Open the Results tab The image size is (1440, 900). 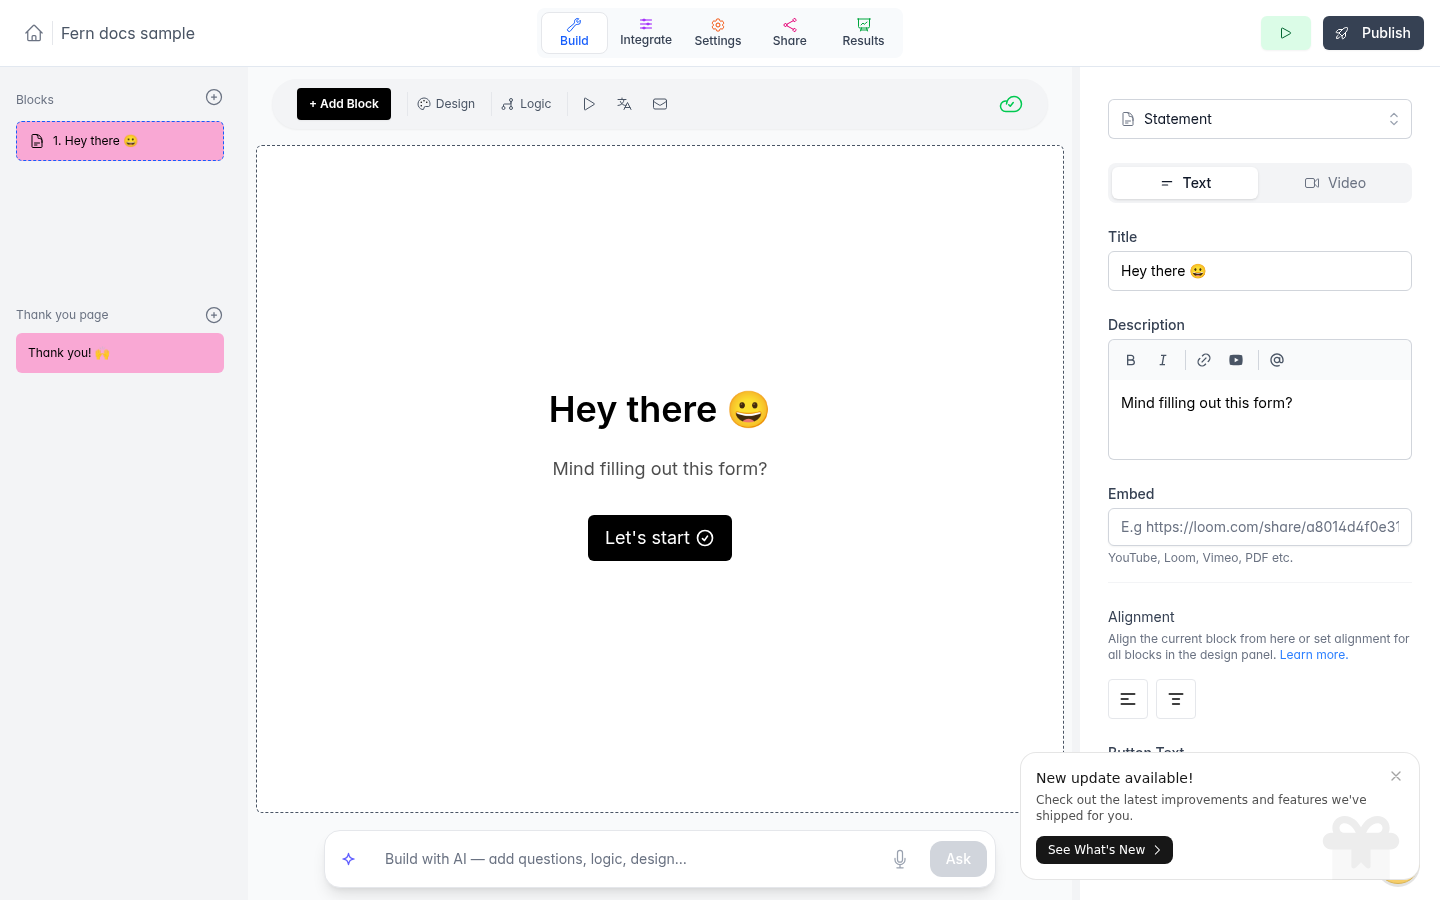point(863,33)
